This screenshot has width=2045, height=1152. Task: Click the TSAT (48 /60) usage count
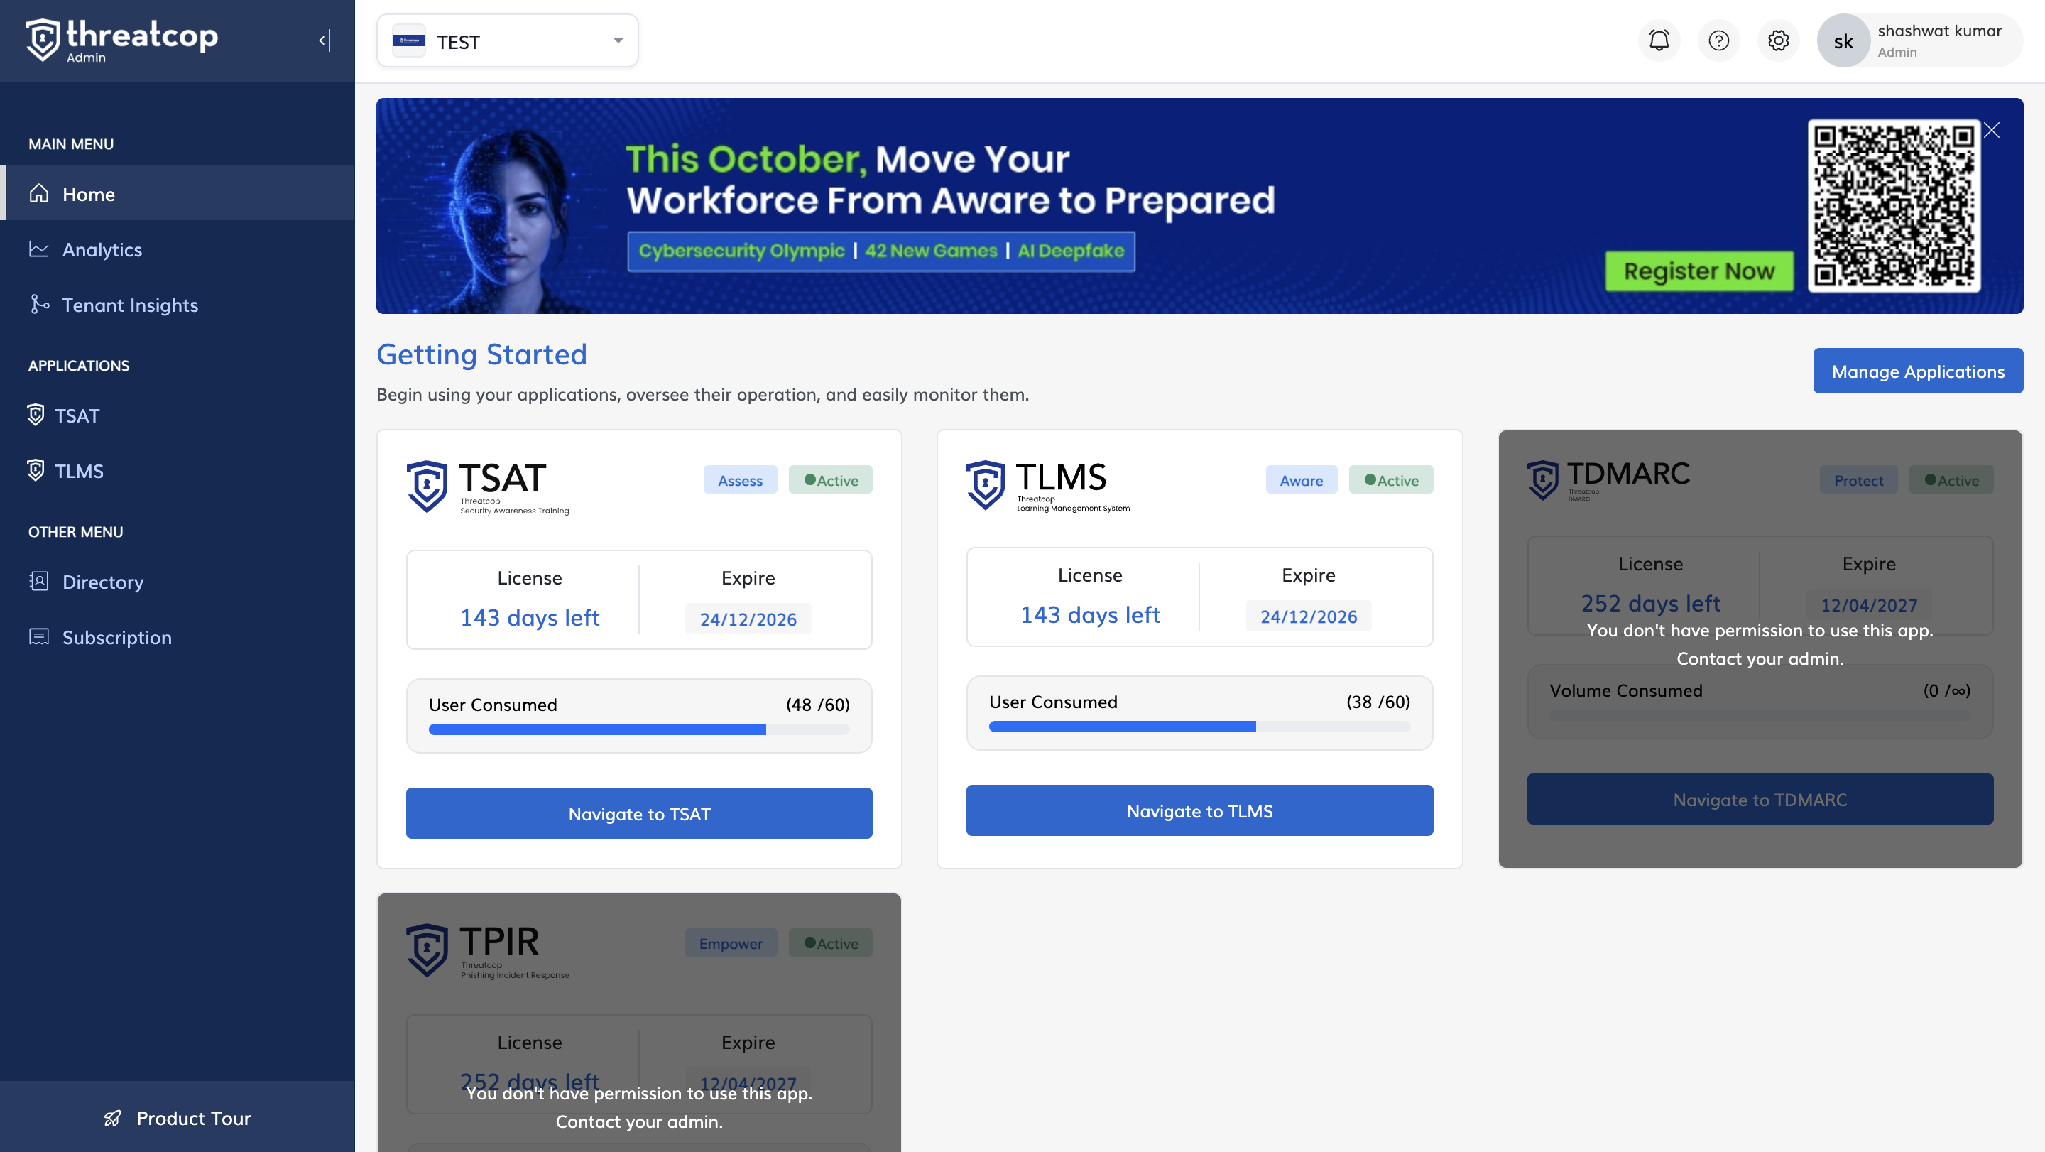coord(818,704)
